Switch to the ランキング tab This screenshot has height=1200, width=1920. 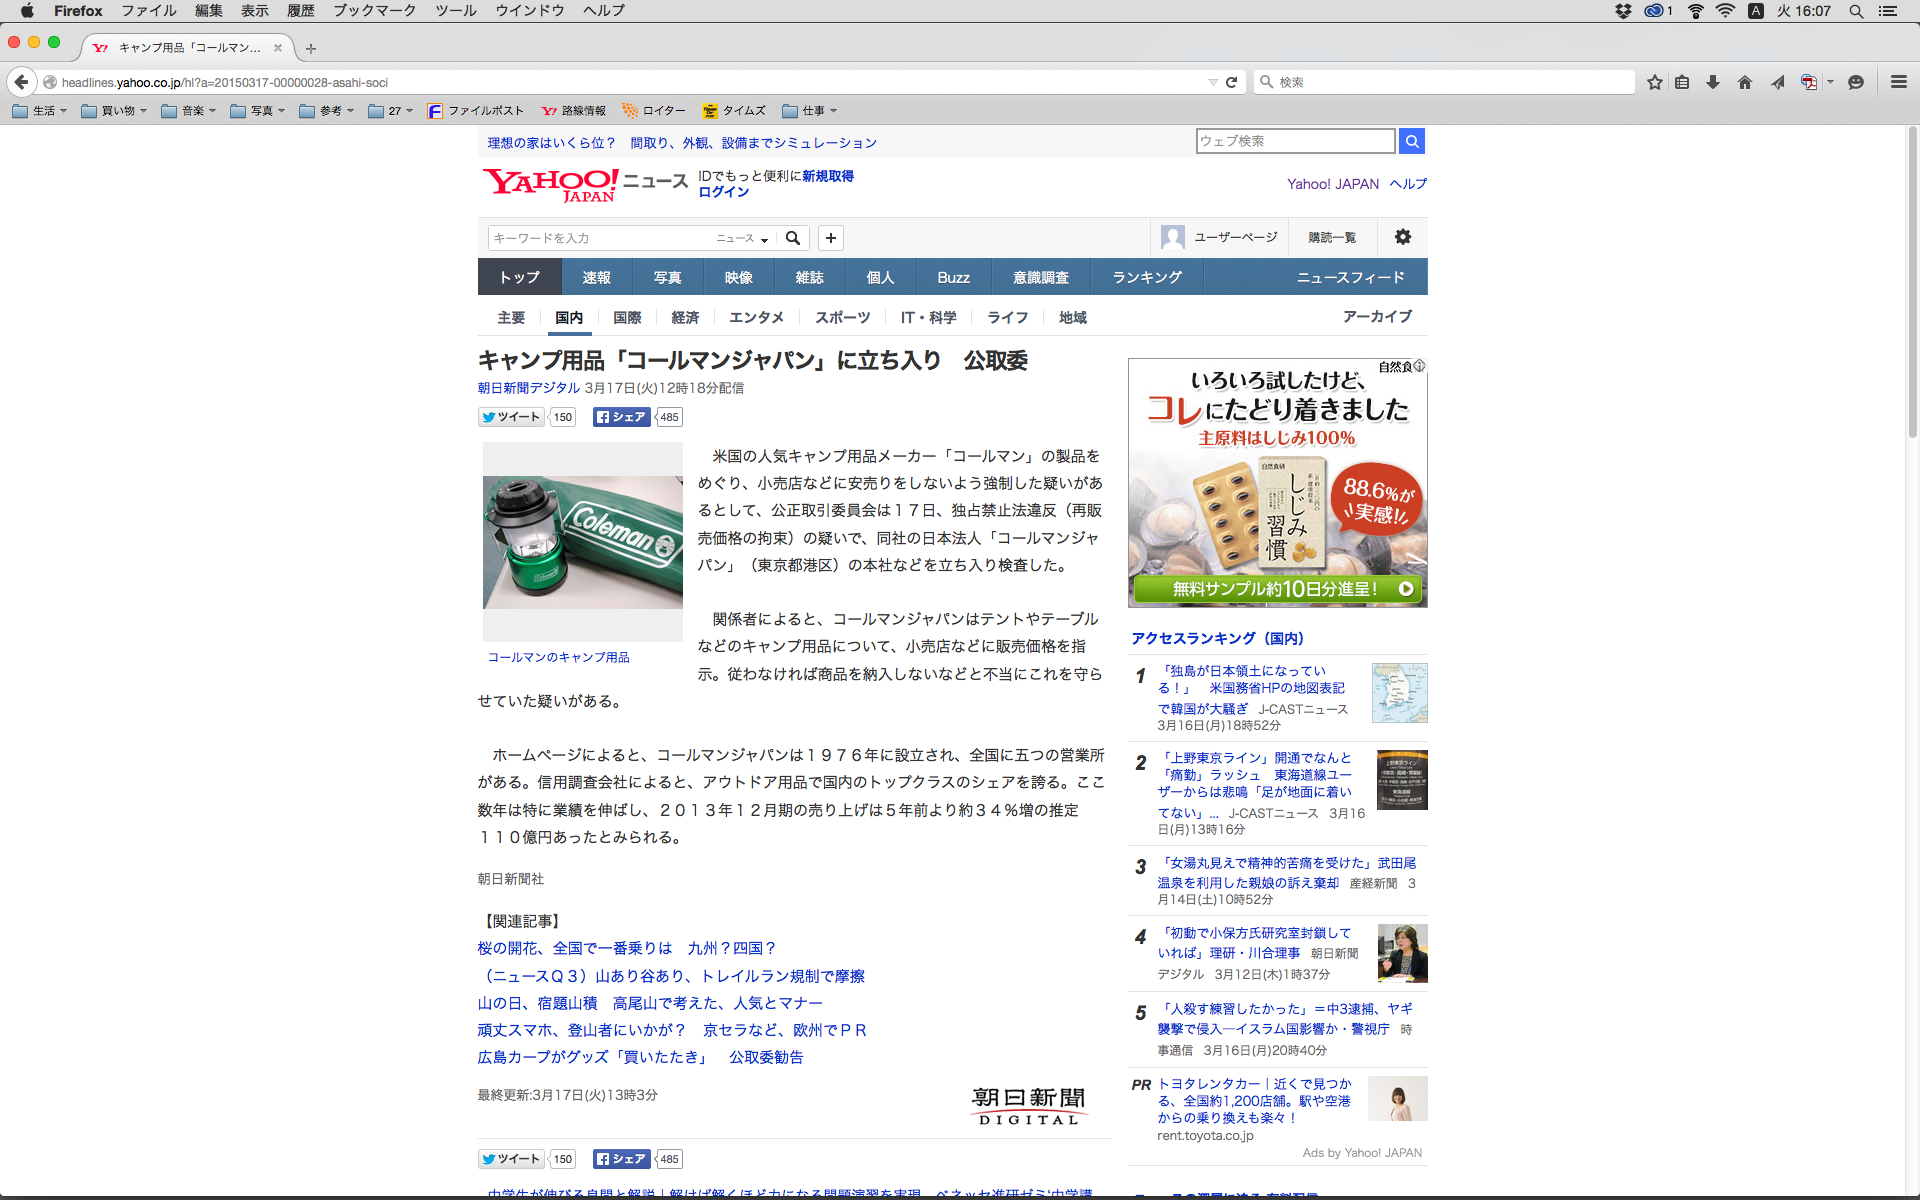[x=1147, y=277]
